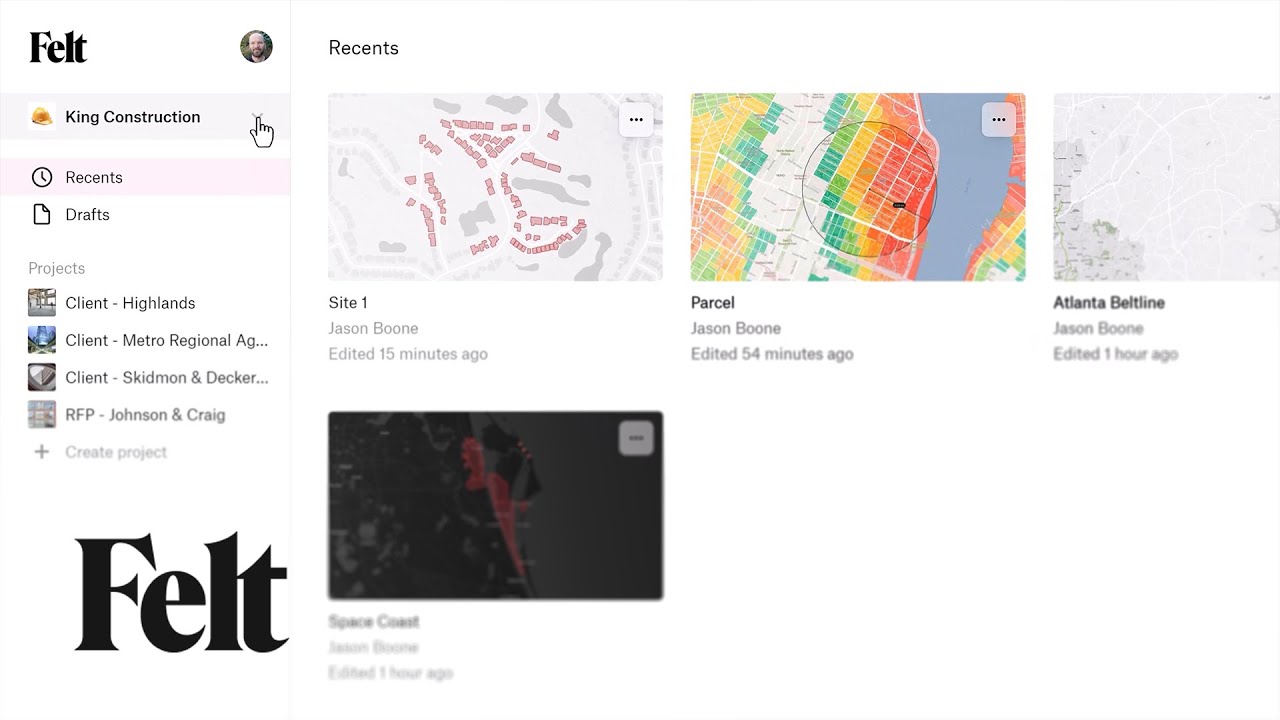Screen dimensions: 1280x720
Task: Open the user profile avatar menu
Action: click(256, 47)
